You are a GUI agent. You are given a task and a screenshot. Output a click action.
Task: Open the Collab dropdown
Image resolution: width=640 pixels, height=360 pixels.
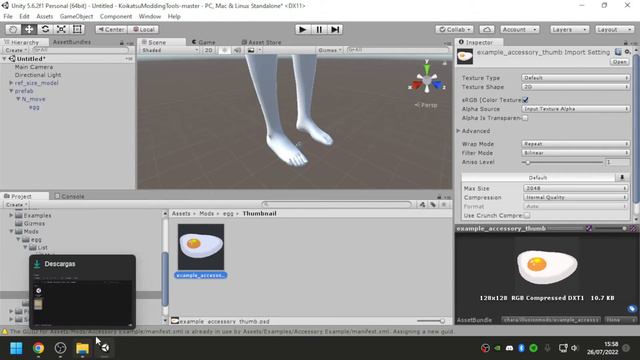point(454,29)
